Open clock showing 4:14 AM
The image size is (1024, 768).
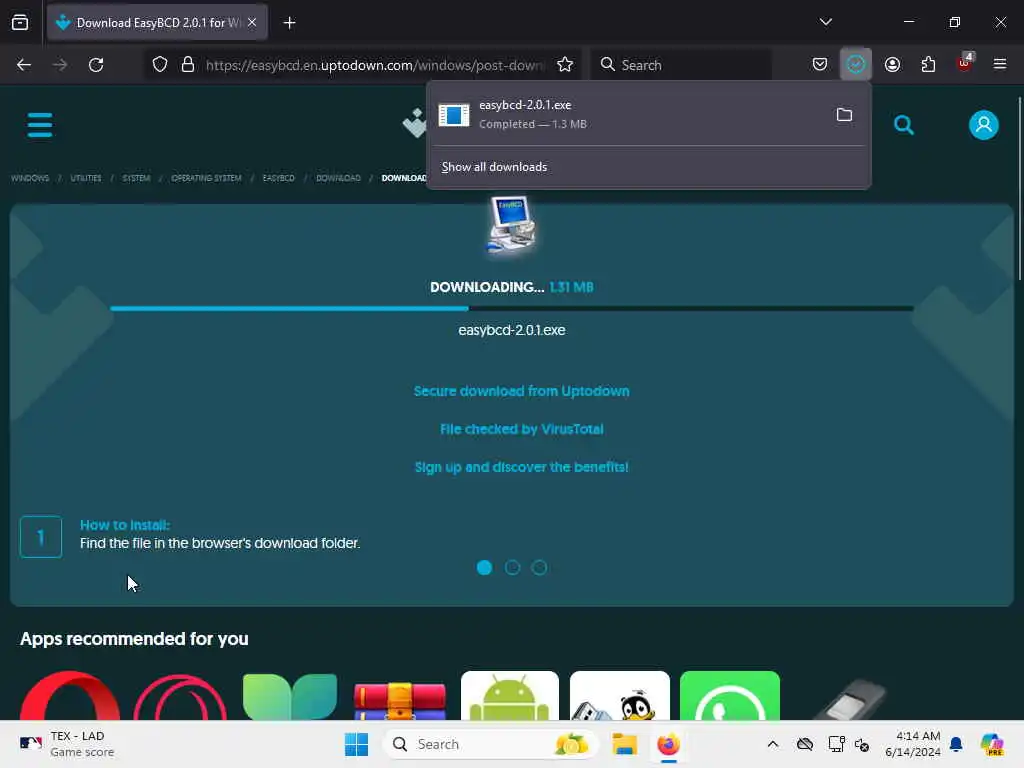pos(913,744)
